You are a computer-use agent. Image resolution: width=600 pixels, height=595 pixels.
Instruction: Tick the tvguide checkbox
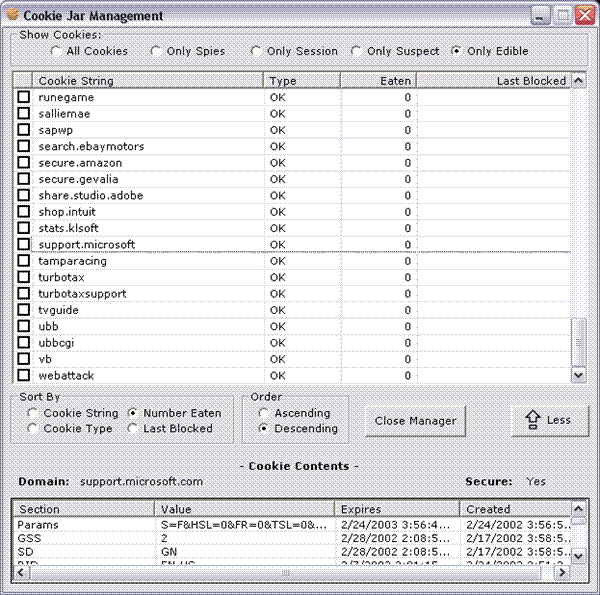[x=24, y=310]
